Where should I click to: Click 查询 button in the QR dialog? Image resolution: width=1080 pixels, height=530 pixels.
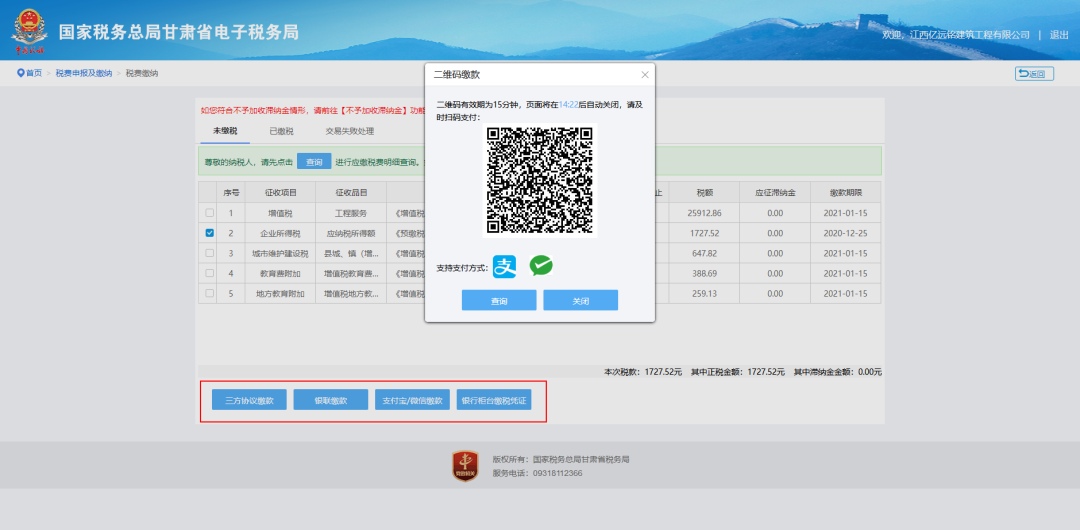click(x=499, y=301)
